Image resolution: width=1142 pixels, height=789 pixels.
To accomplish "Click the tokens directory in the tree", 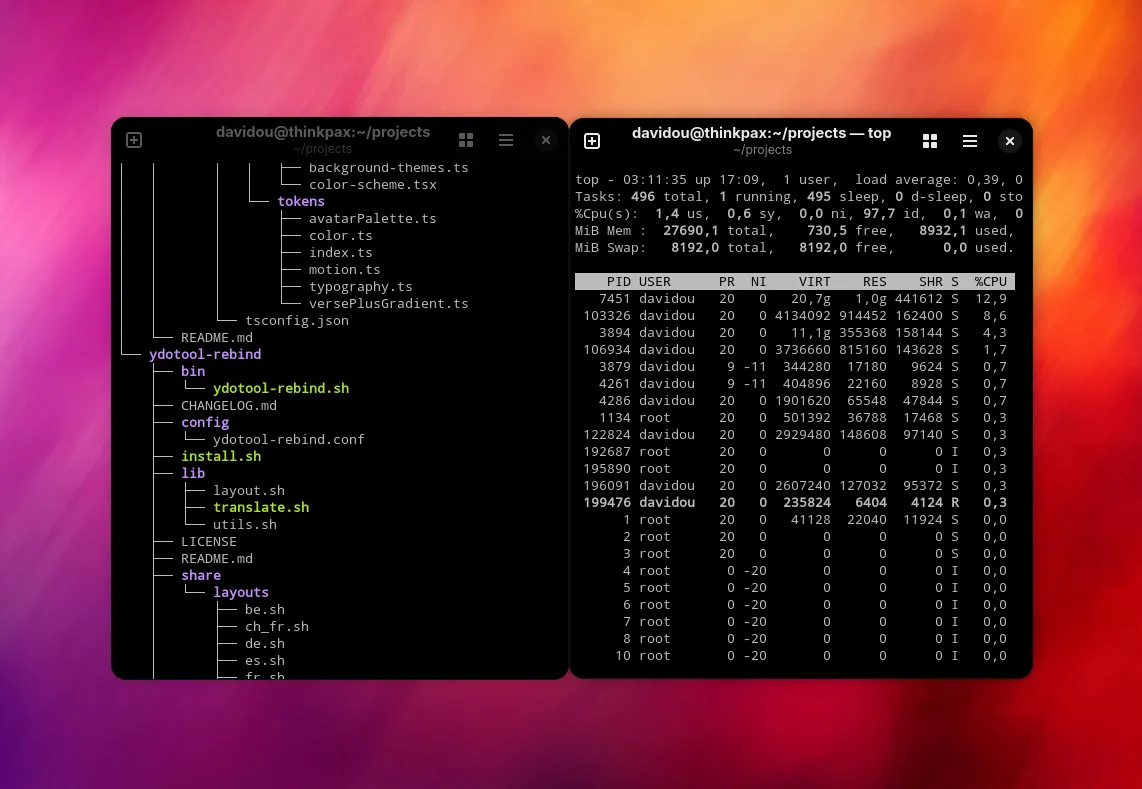I will [301, 201].
